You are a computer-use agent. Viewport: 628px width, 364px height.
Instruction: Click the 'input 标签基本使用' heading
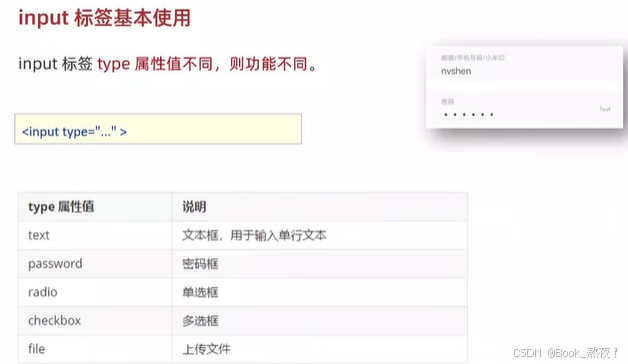click(x=105, y=18)
